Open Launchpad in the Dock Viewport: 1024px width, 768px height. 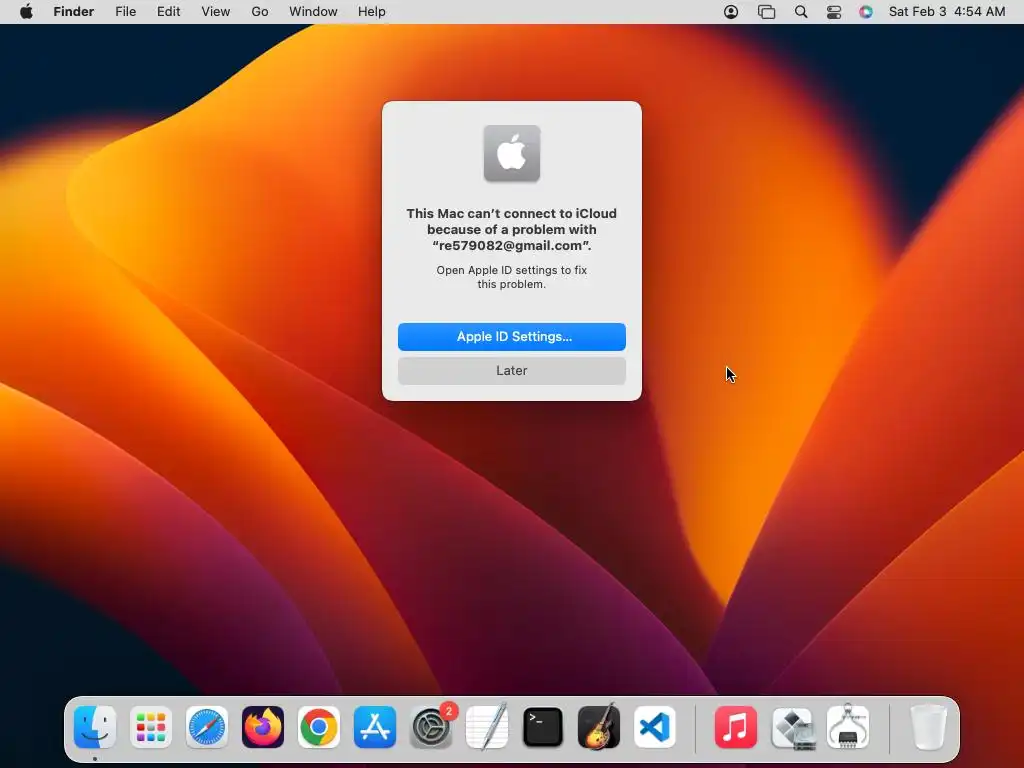click(151, 727)
